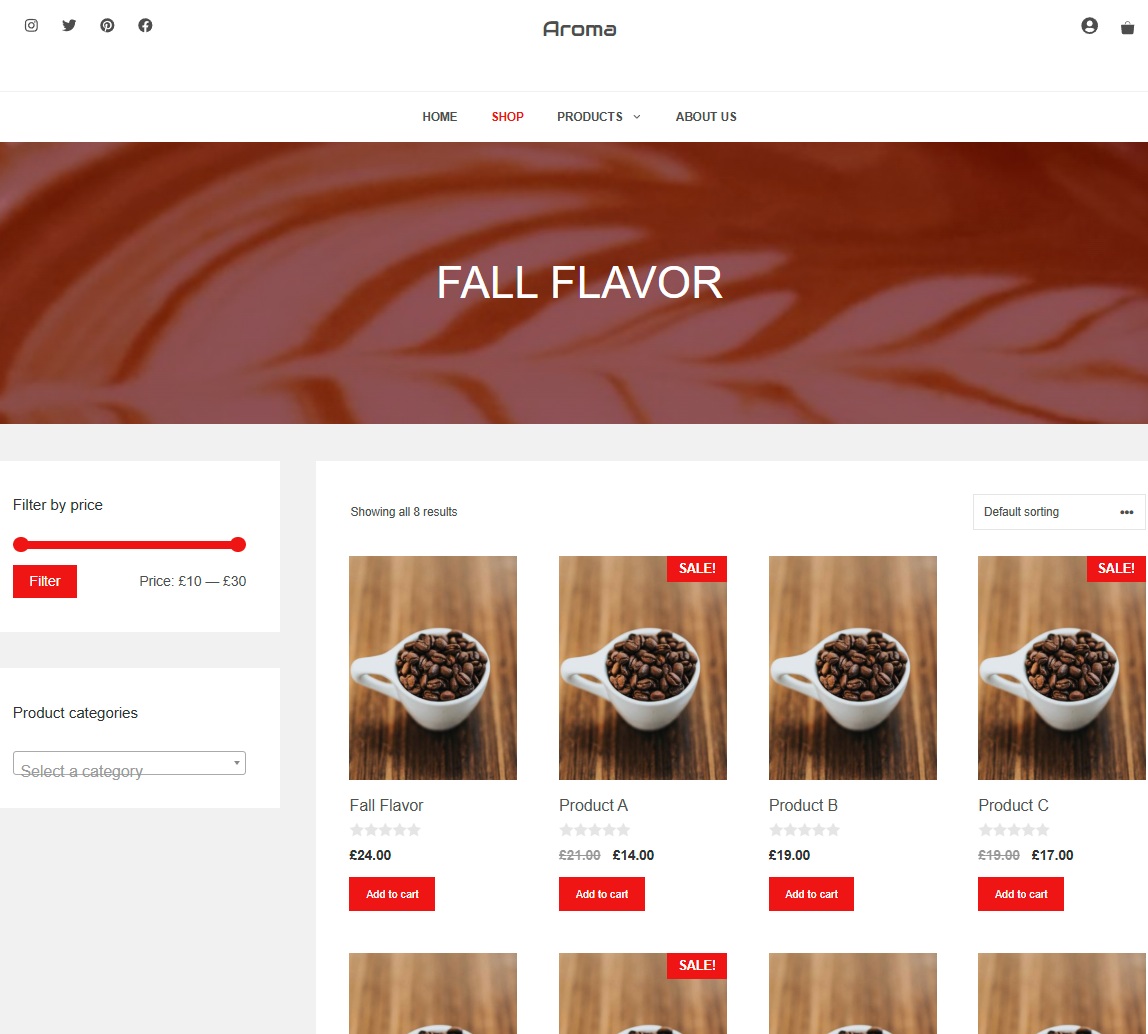
Task: Open the Facebook social link
Action: pyautogui.click(x=146, y=26)
